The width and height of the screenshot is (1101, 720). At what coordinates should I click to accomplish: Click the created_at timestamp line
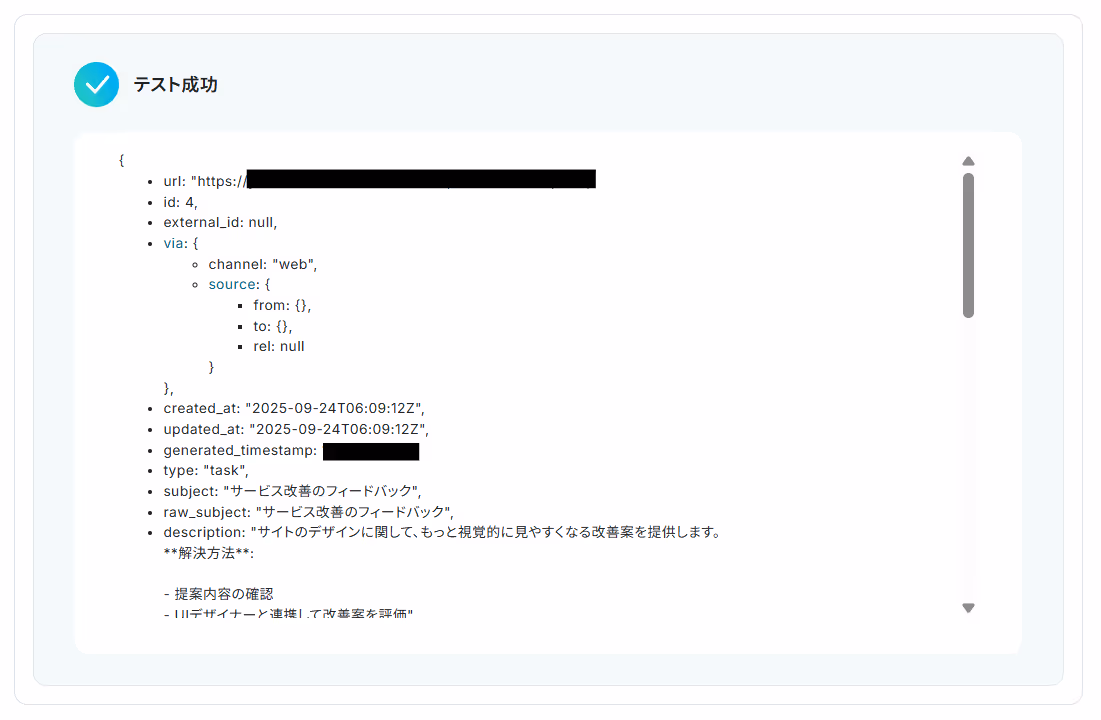click(x=294, y=408)
